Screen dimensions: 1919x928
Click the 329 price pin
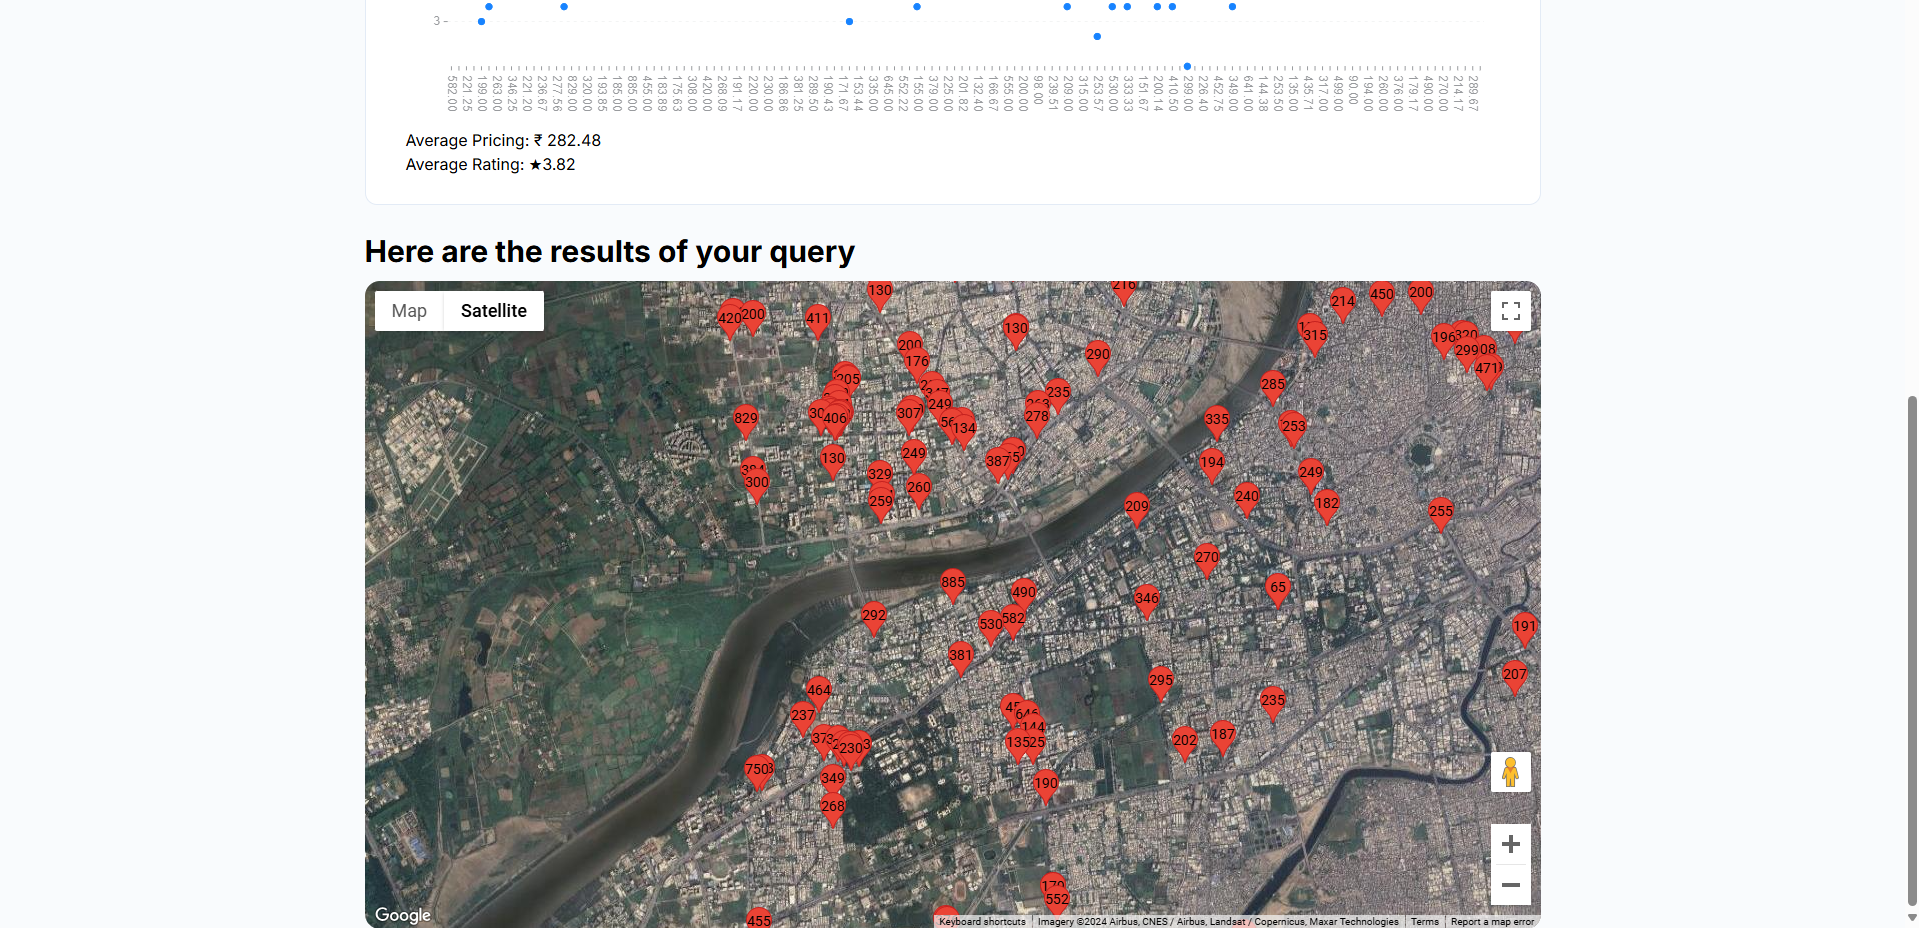880,480
